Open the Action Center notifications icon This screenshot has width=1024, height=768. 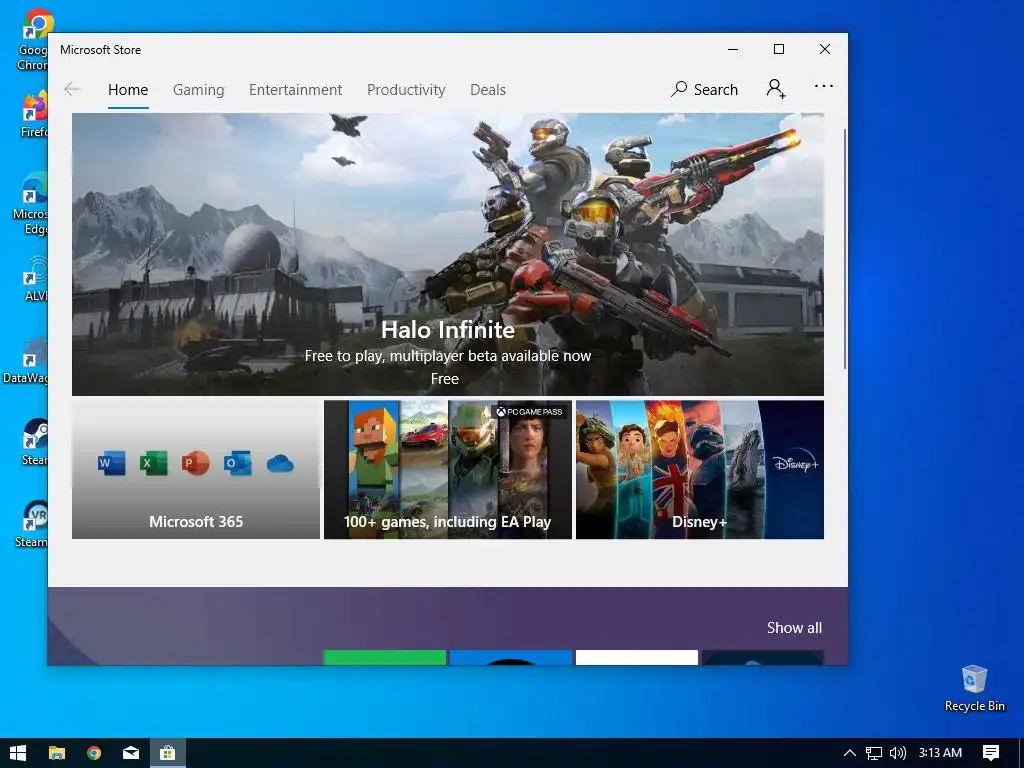(991, 753)
